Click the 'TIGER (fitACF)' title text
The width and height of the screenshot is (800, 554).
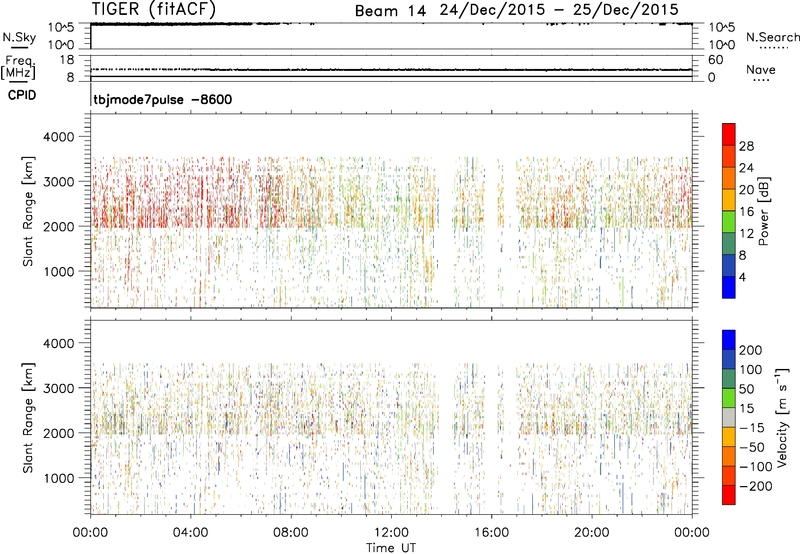[154, 9]
